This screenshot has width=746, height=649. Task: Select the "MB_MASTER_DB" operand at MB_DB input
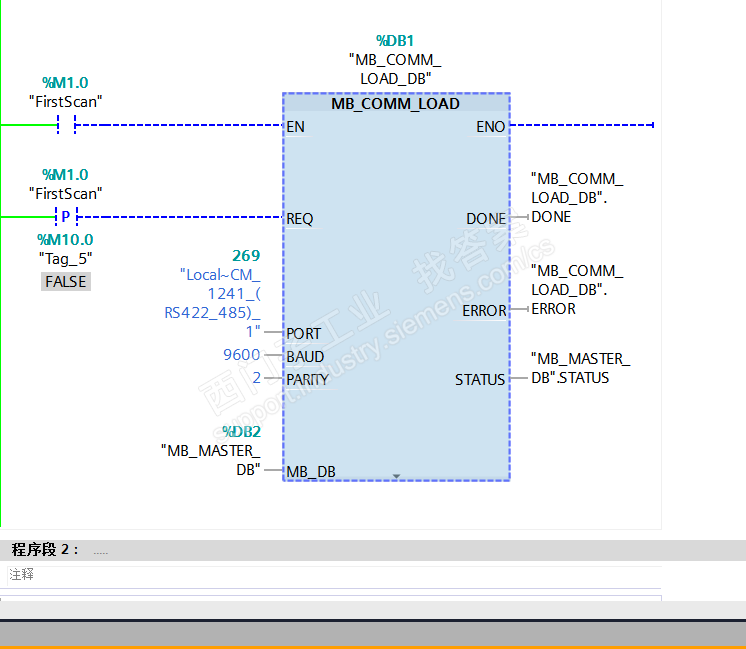click(211, 460)
